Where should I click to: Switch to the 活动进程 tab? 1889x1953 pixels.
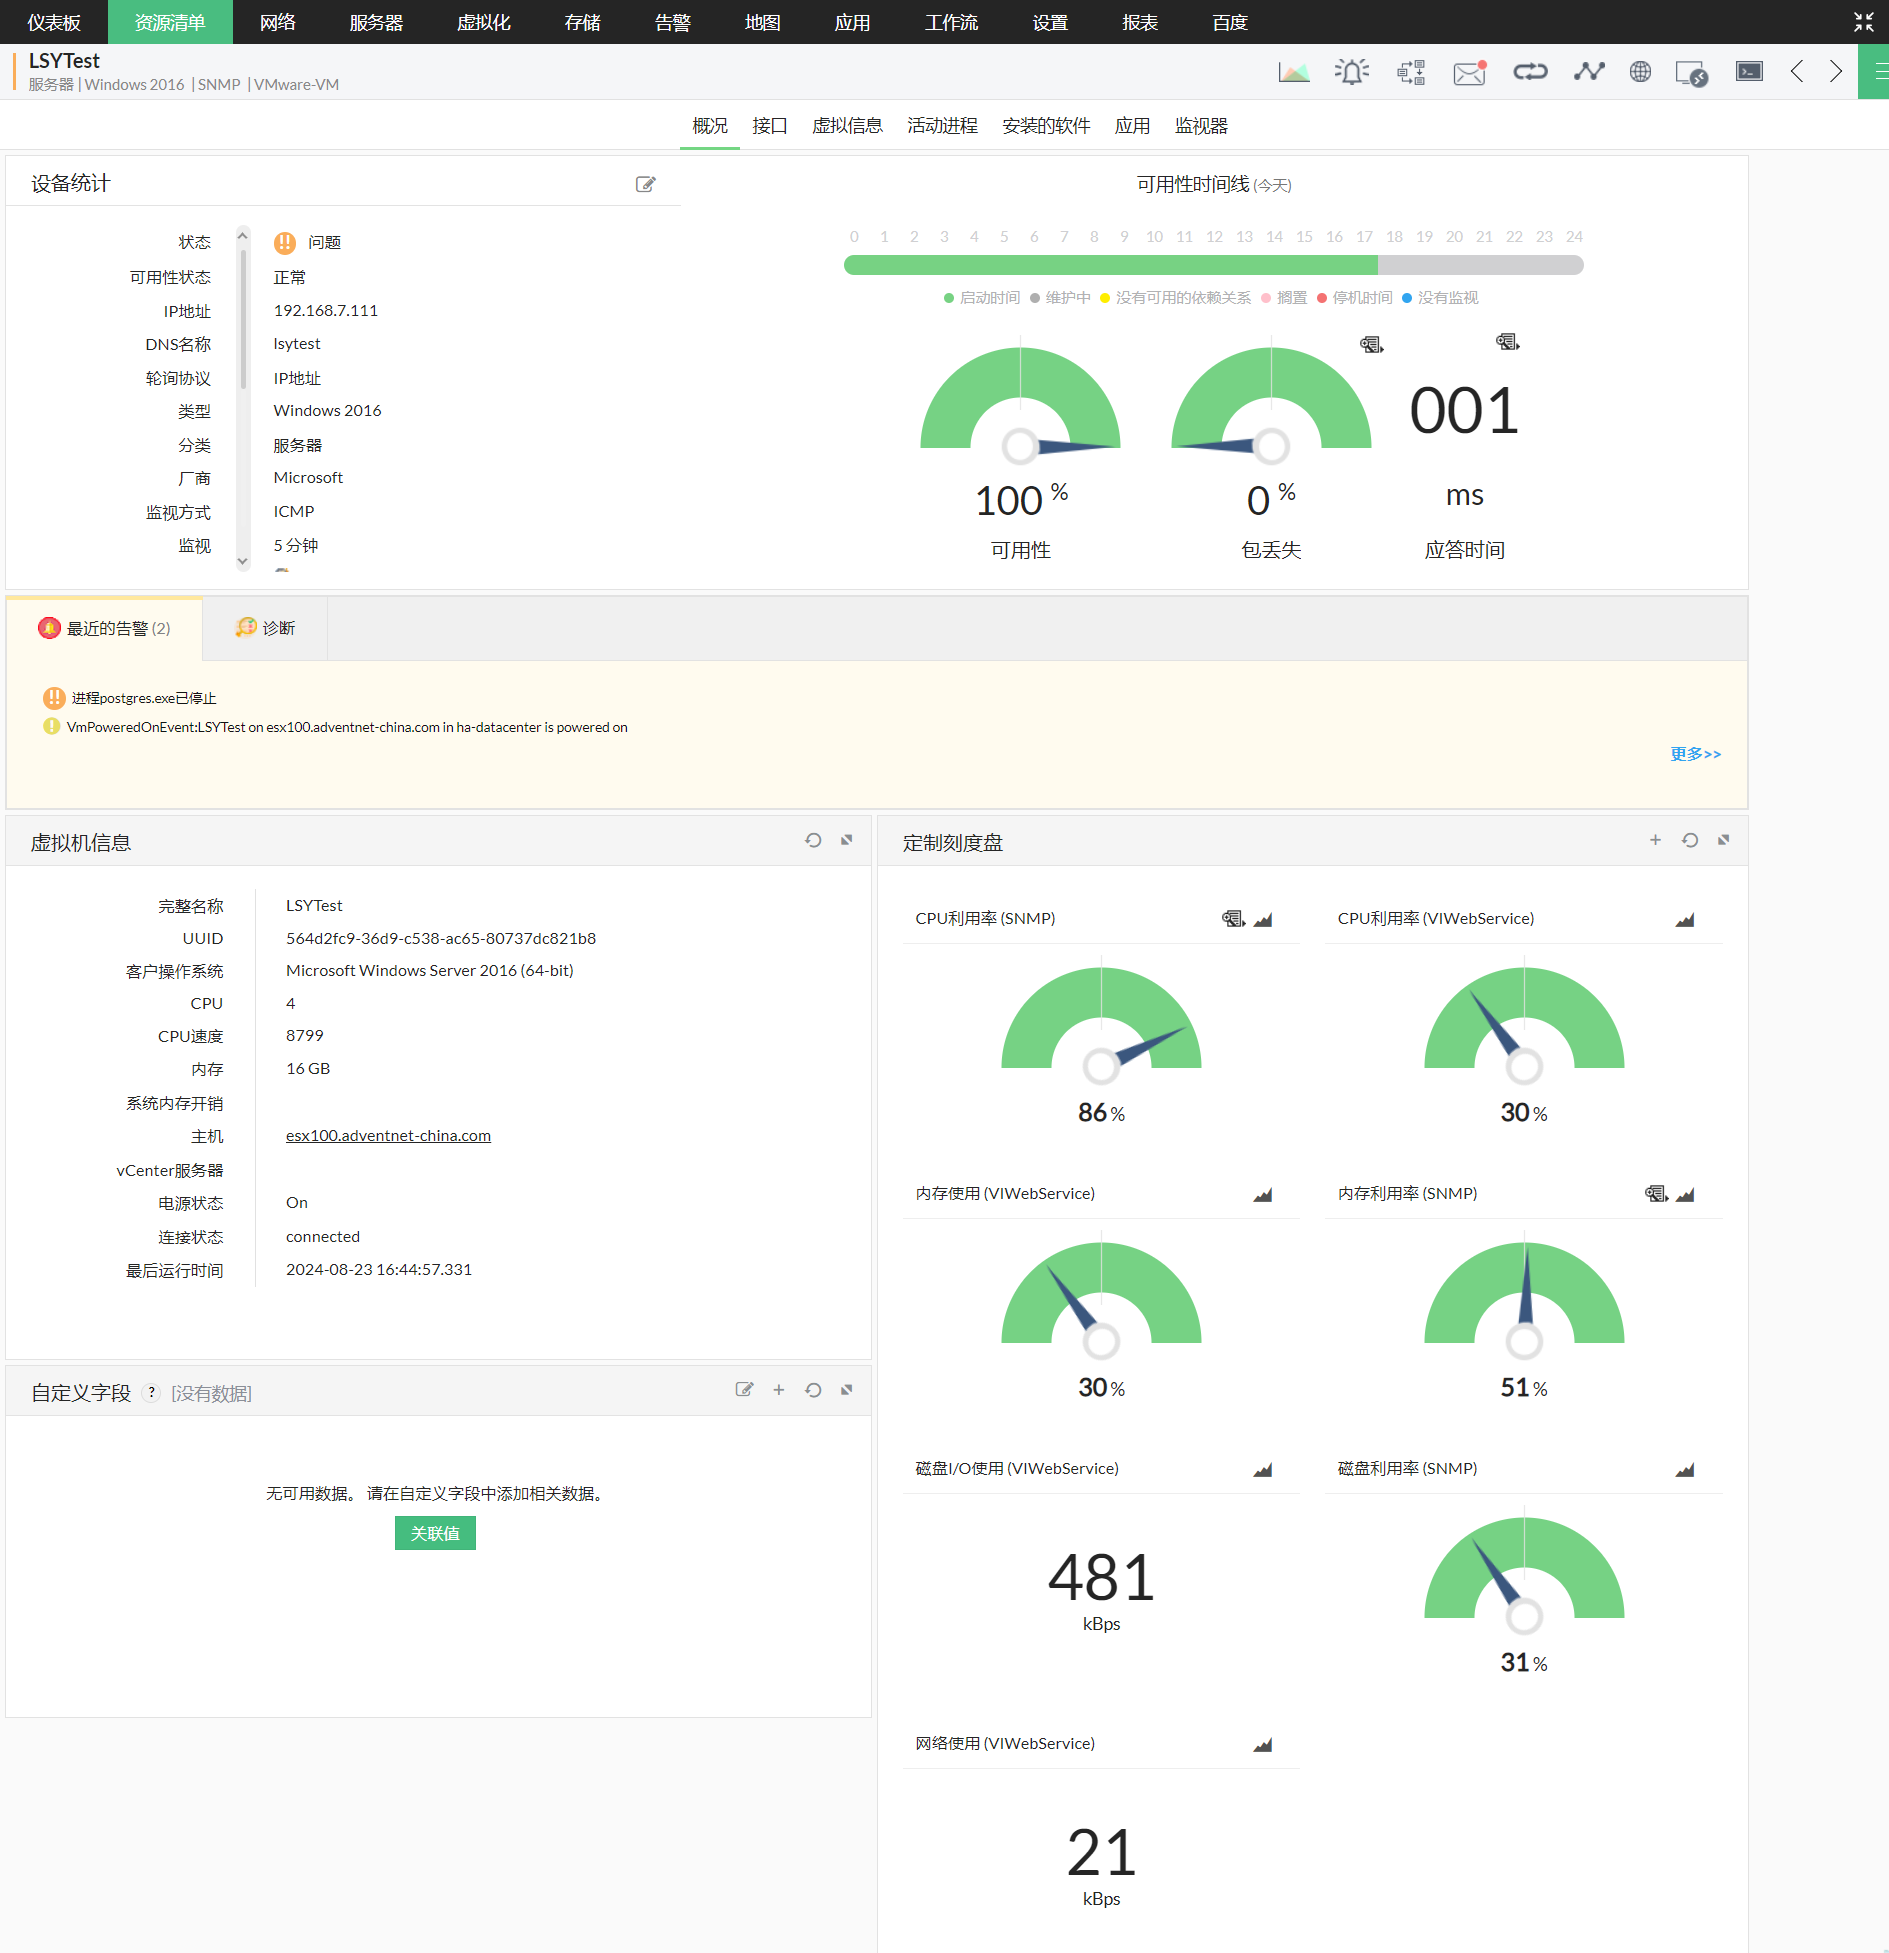942,126
